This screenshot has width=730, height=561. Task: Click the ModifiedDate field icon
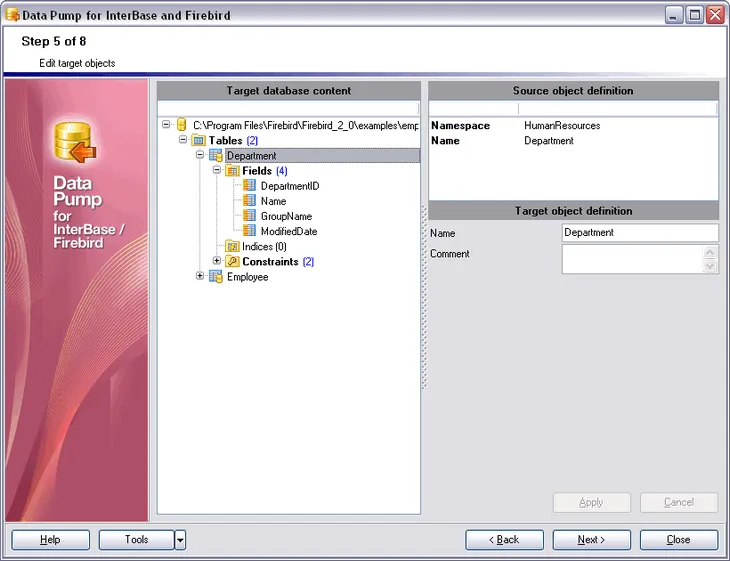pyautogui.click(x=249, y=231)
